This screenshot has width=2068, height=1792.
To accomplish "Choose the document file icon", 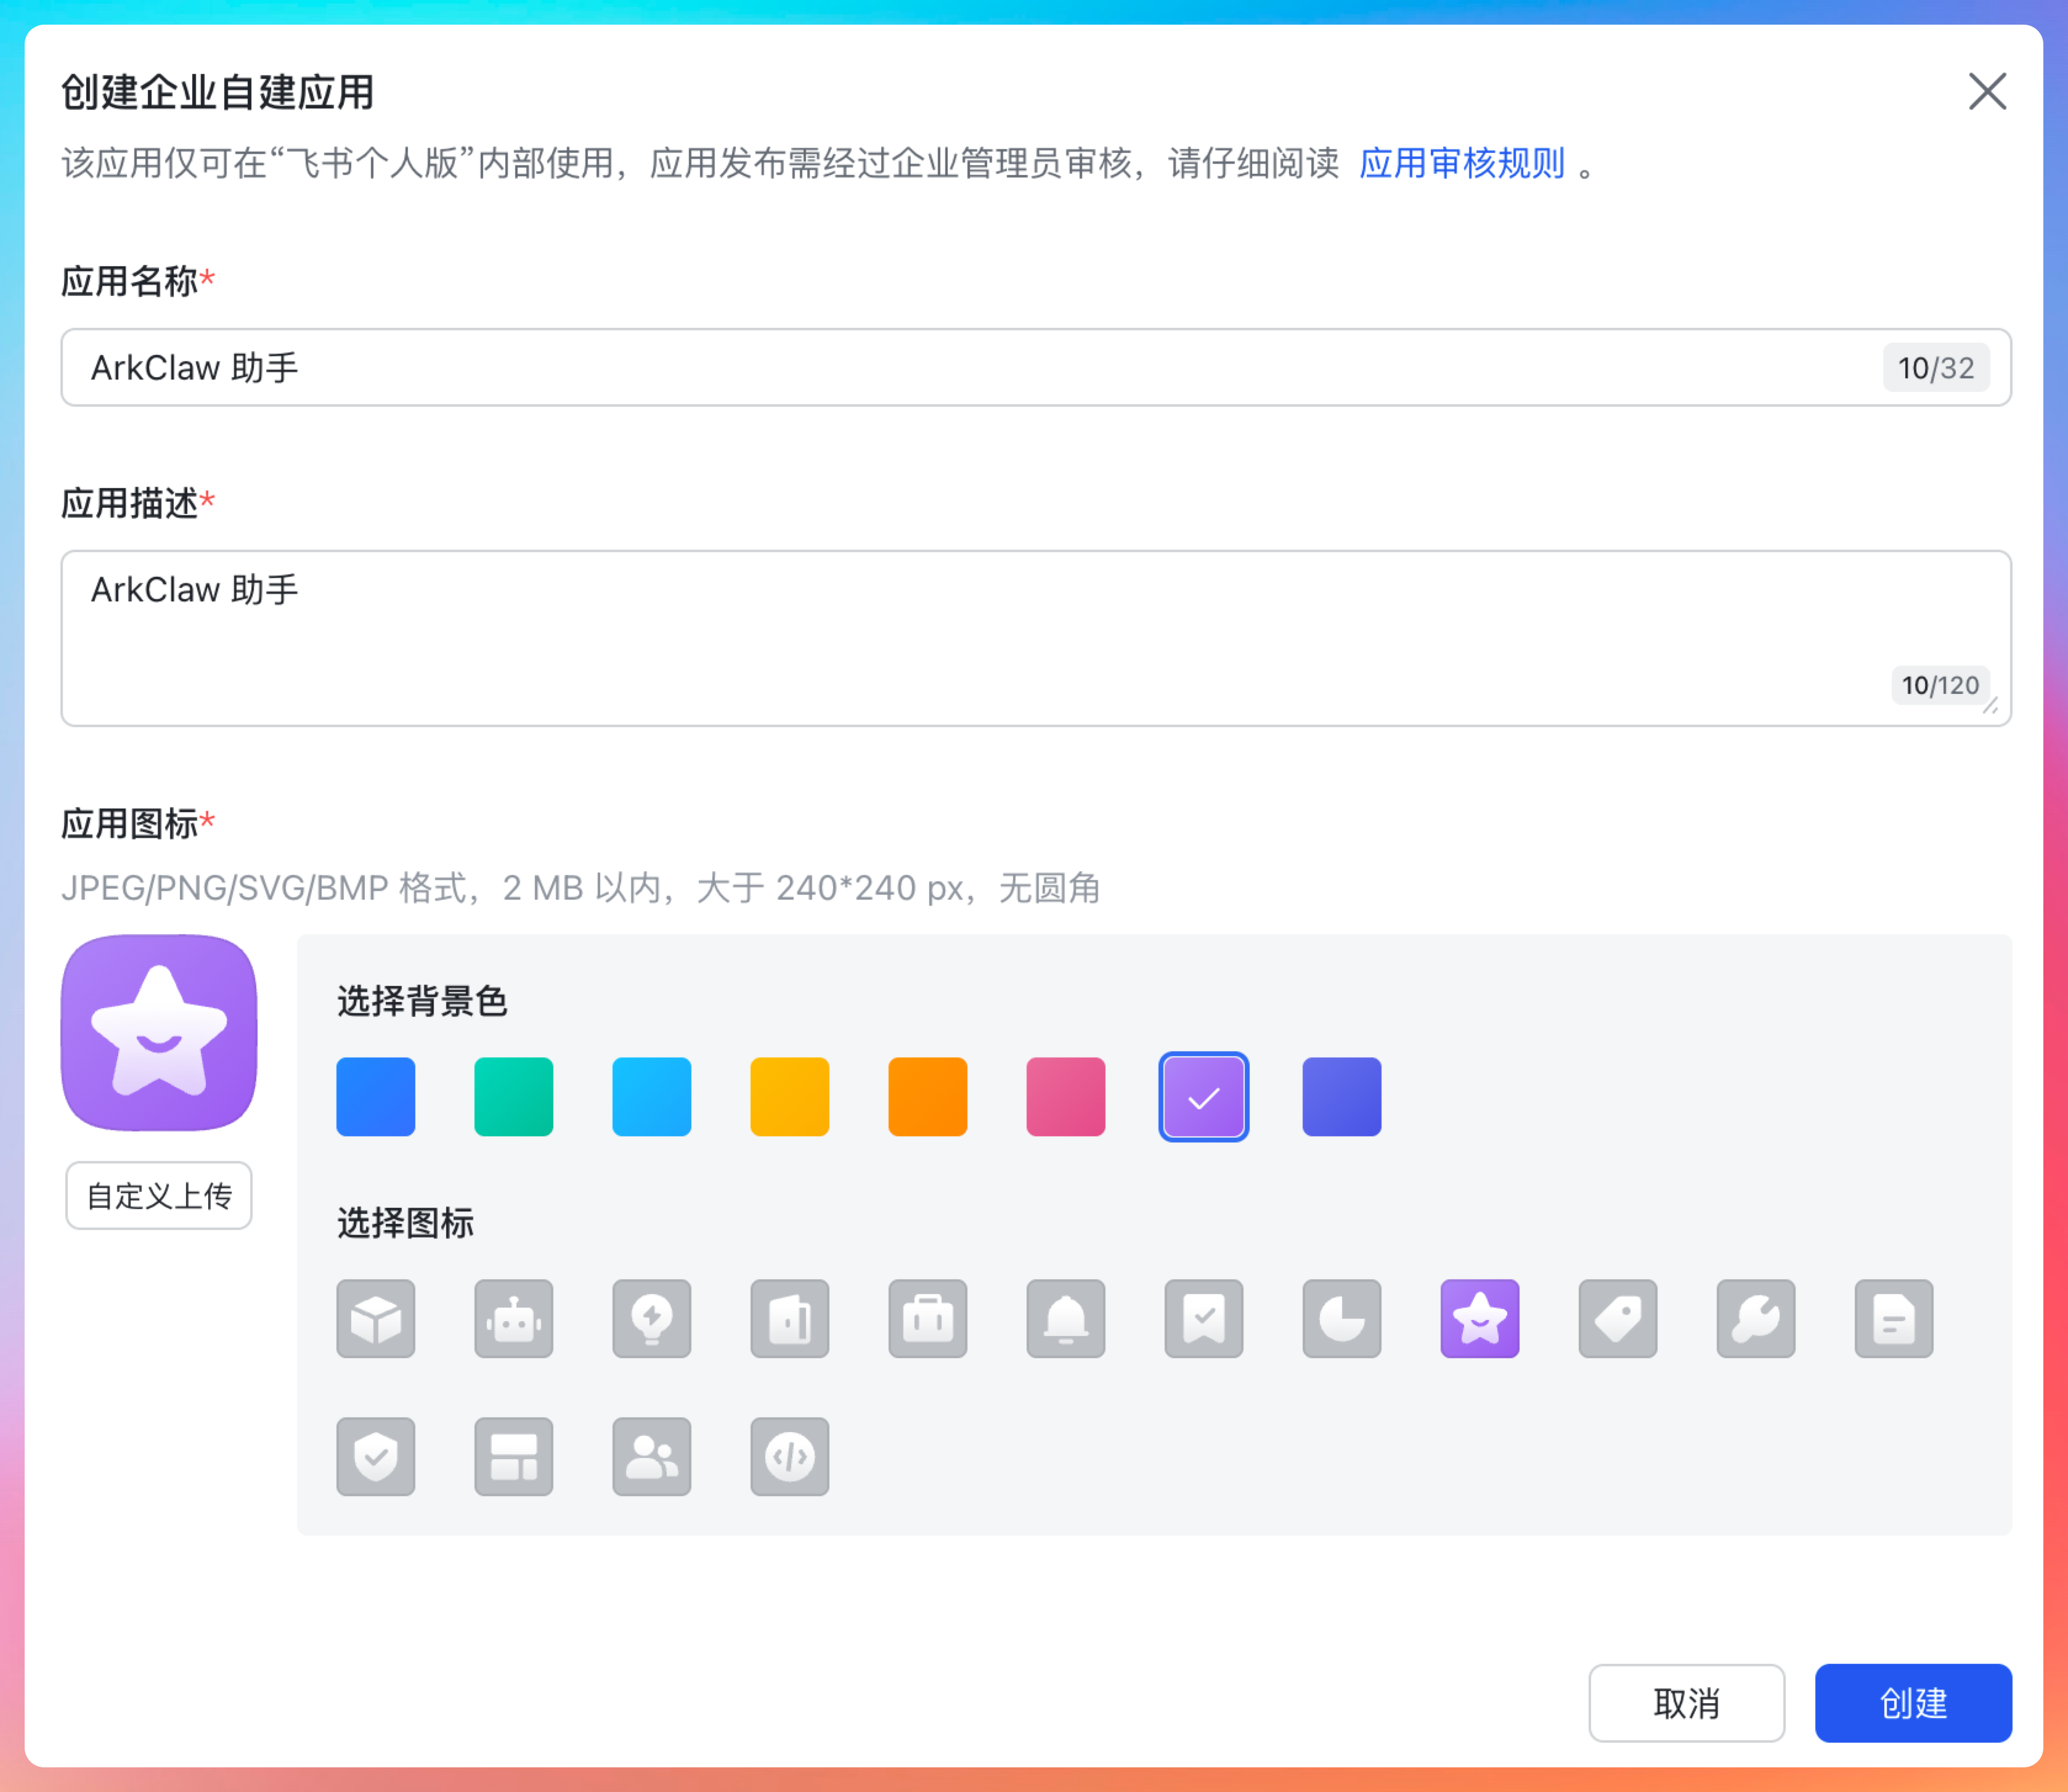I will tap(1893, 1318).
